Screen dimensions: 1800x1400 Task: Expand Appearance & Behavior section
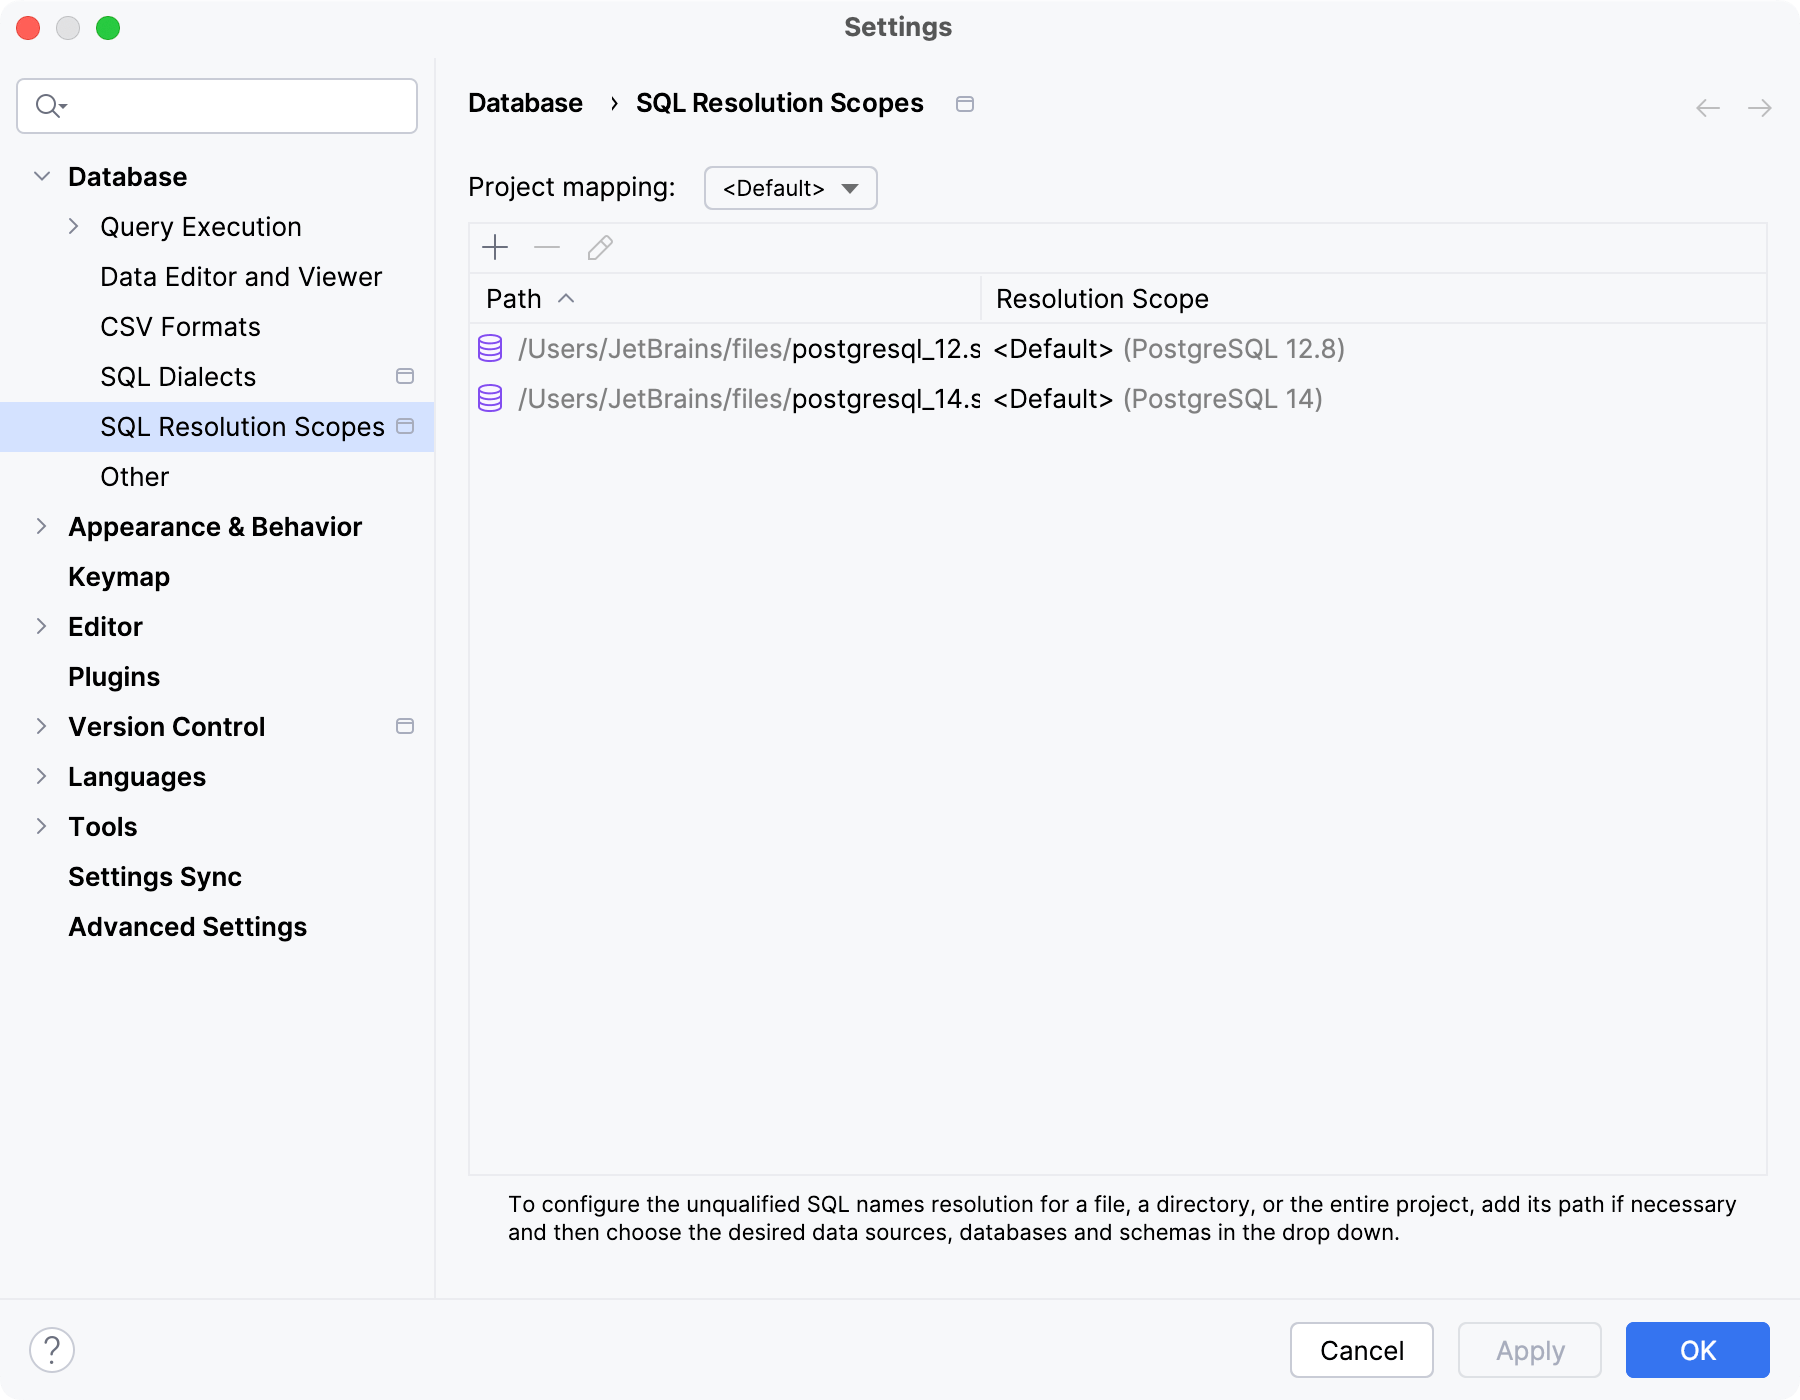coord(42,527)
